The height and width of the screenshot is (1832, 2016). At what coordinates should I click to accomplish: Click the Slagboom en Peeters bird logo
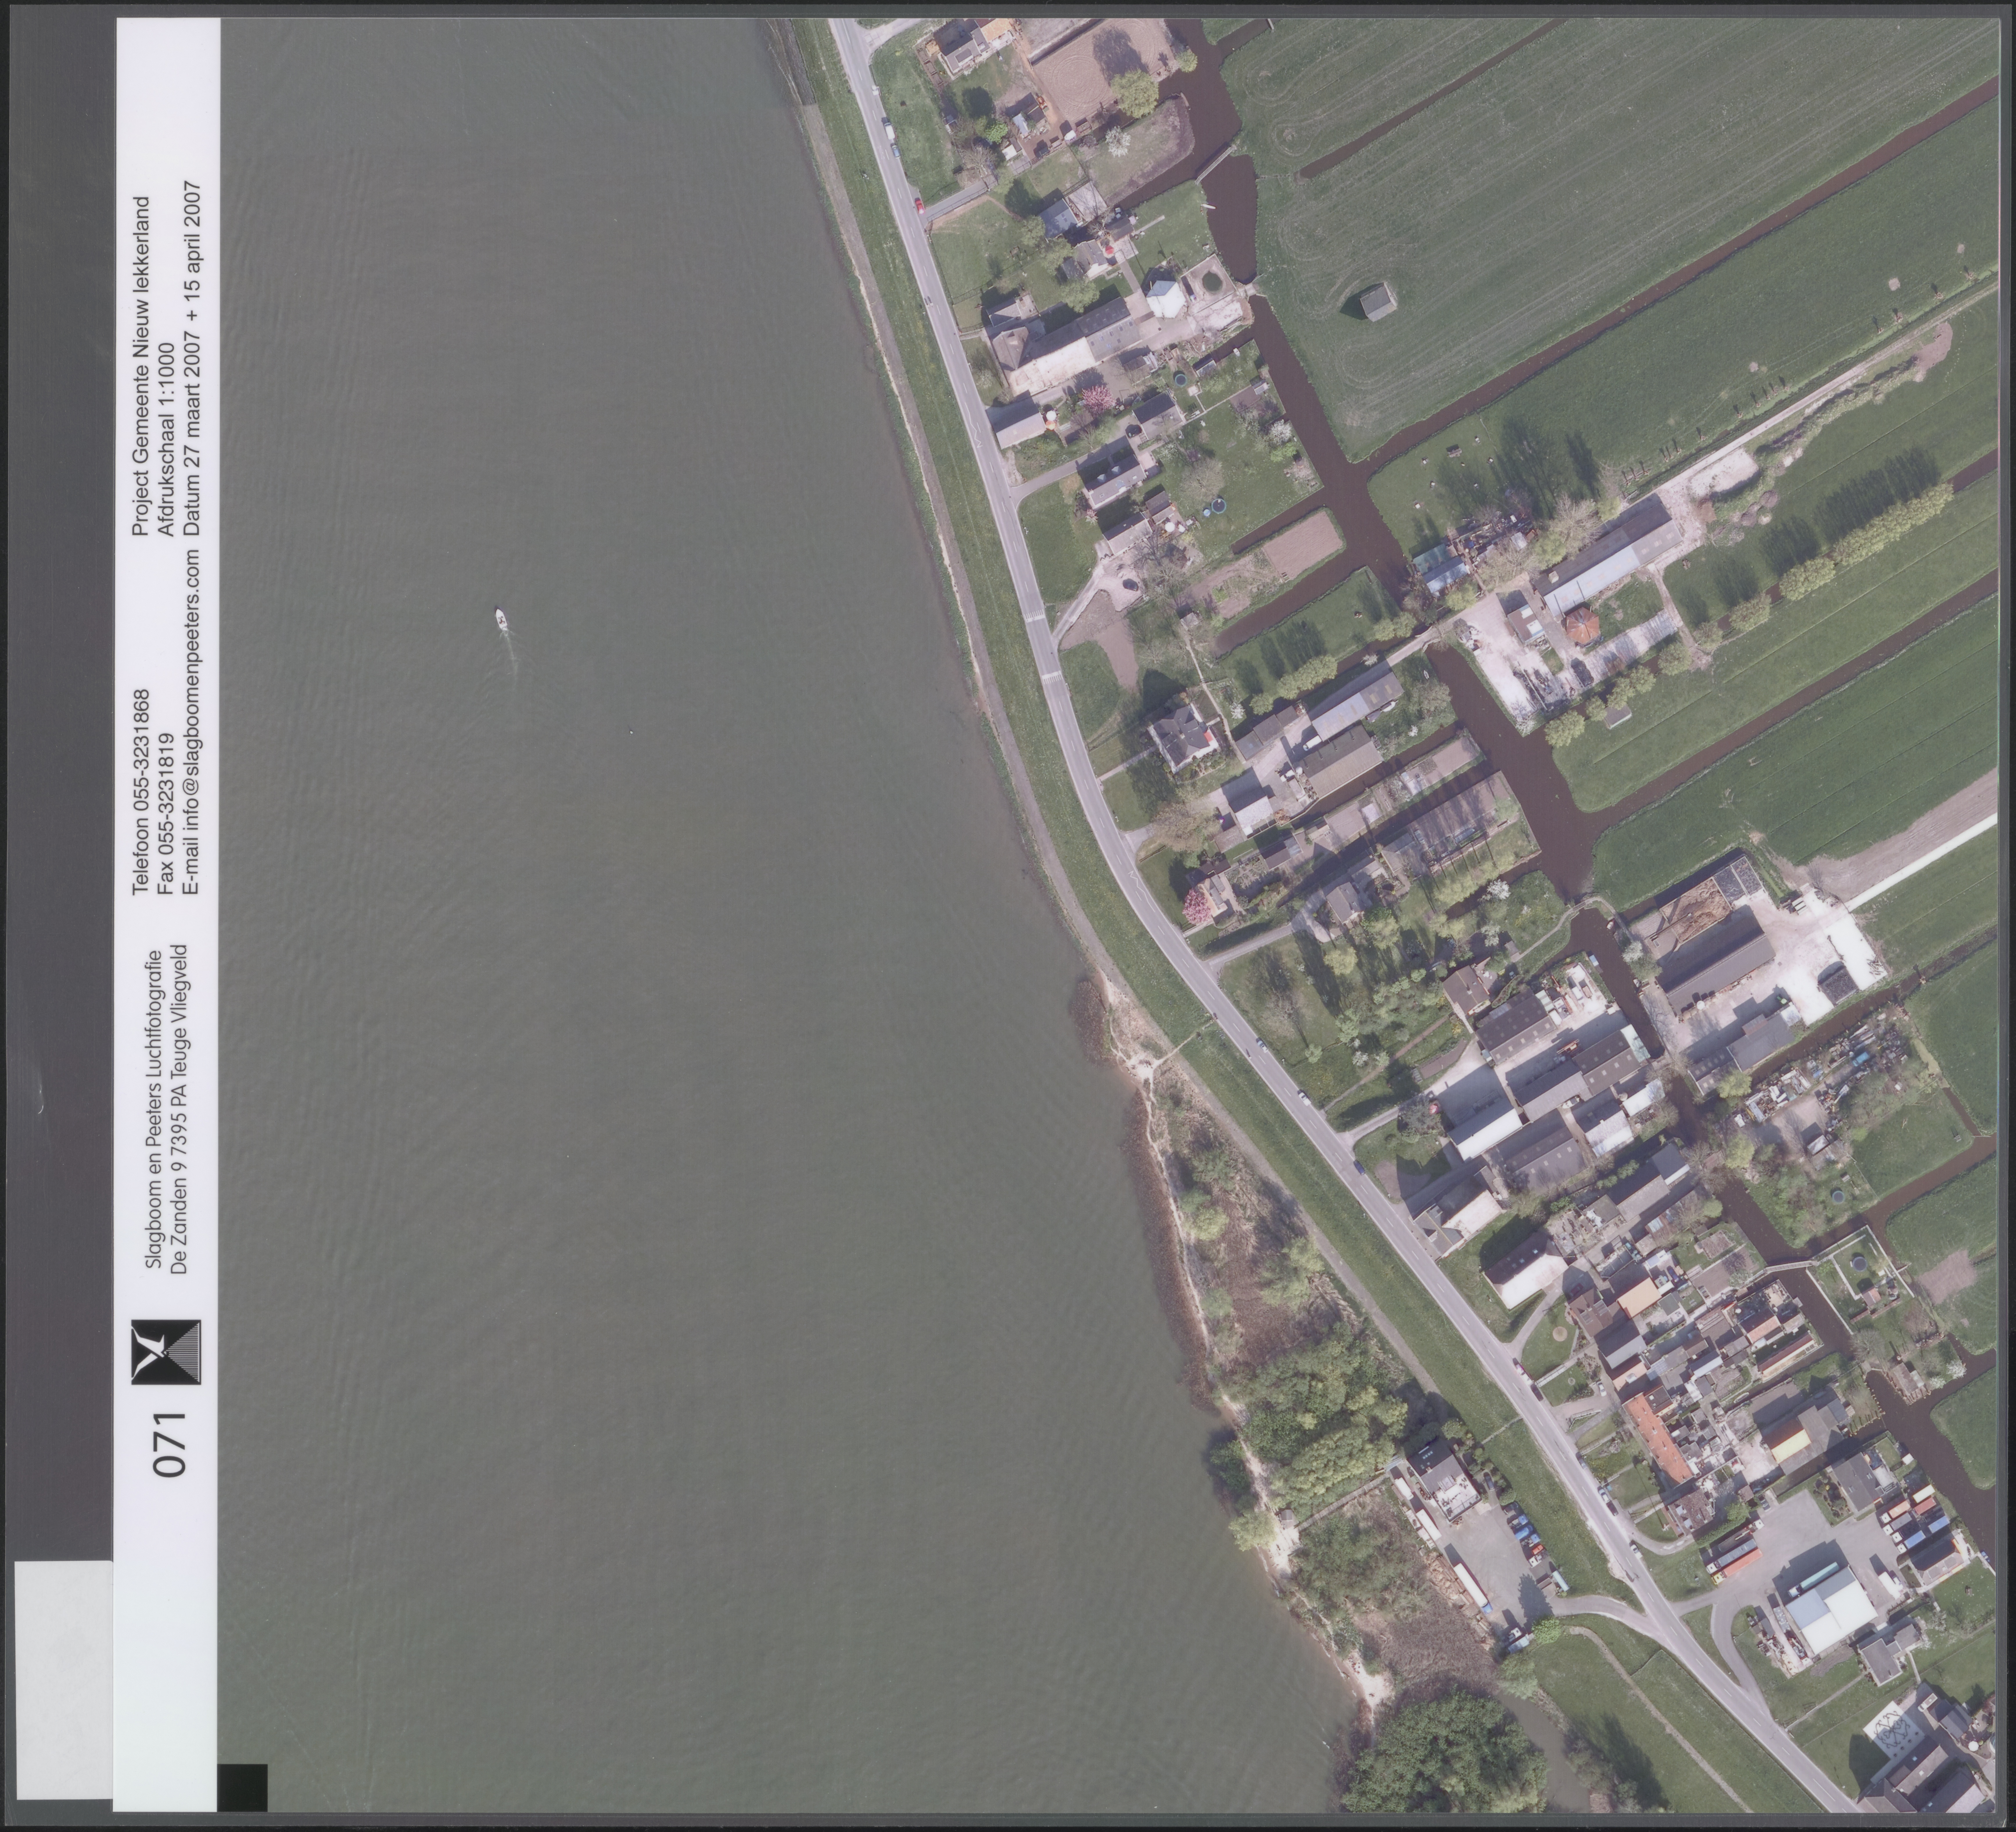pyautogui.click(x=166, y=1352)
